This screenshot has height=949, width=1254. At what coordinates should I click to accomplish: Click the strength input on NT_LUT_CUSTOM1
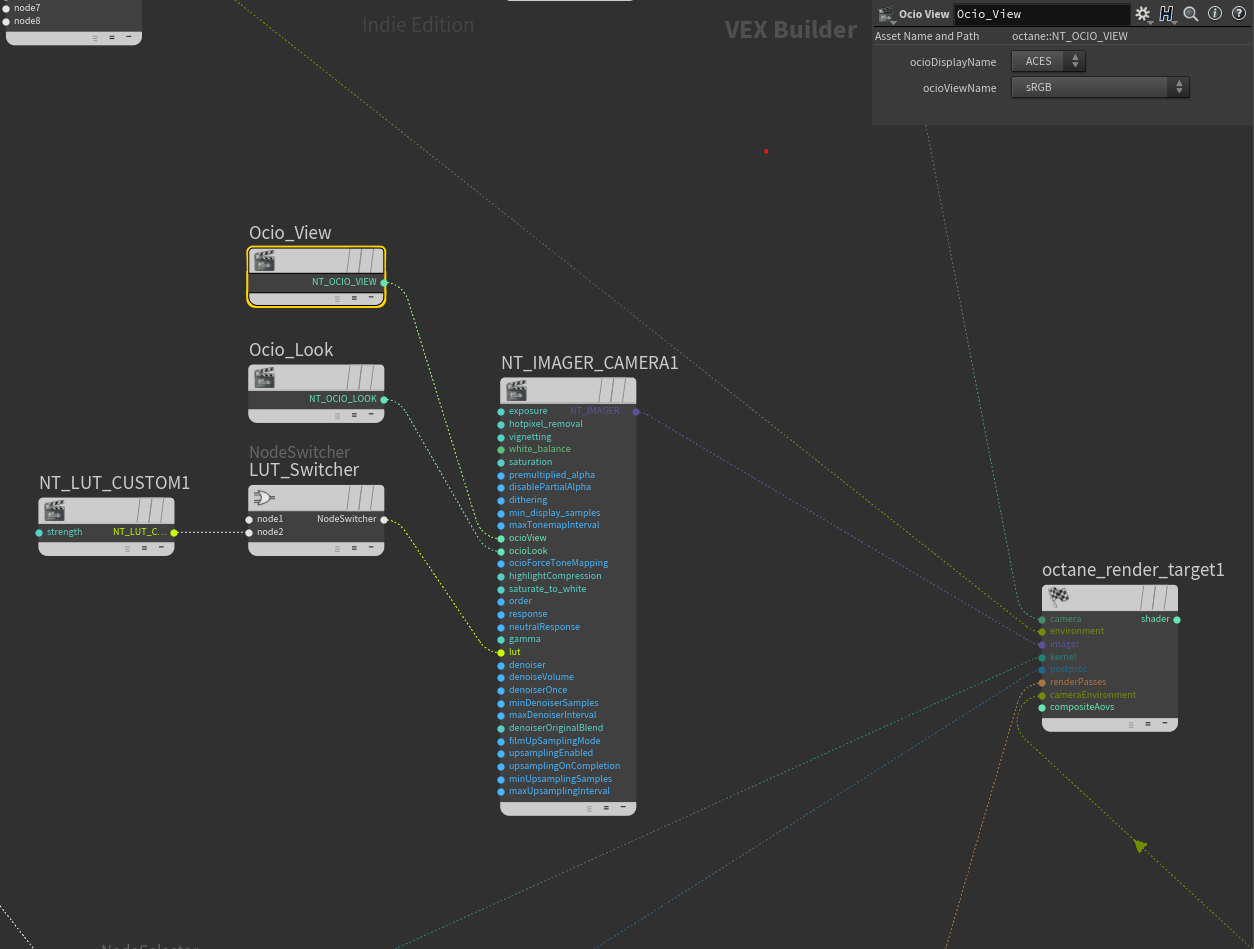[39, 532]
